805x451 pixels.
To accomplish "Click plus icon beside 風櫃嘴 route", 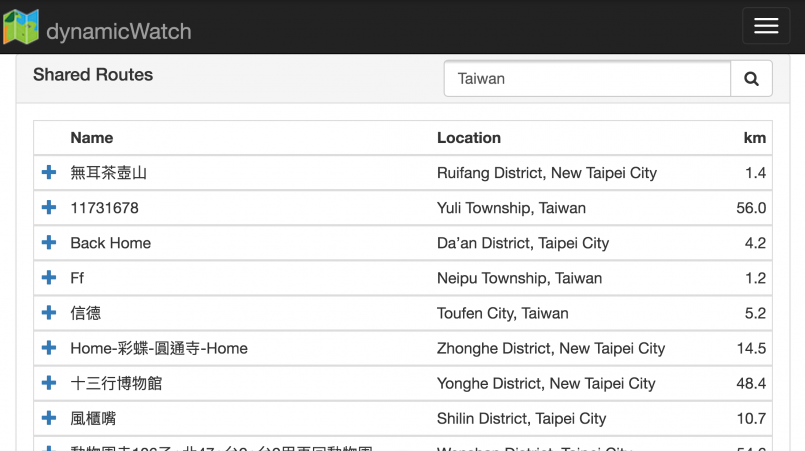I will pyautogui.click(x=48, y=418).
